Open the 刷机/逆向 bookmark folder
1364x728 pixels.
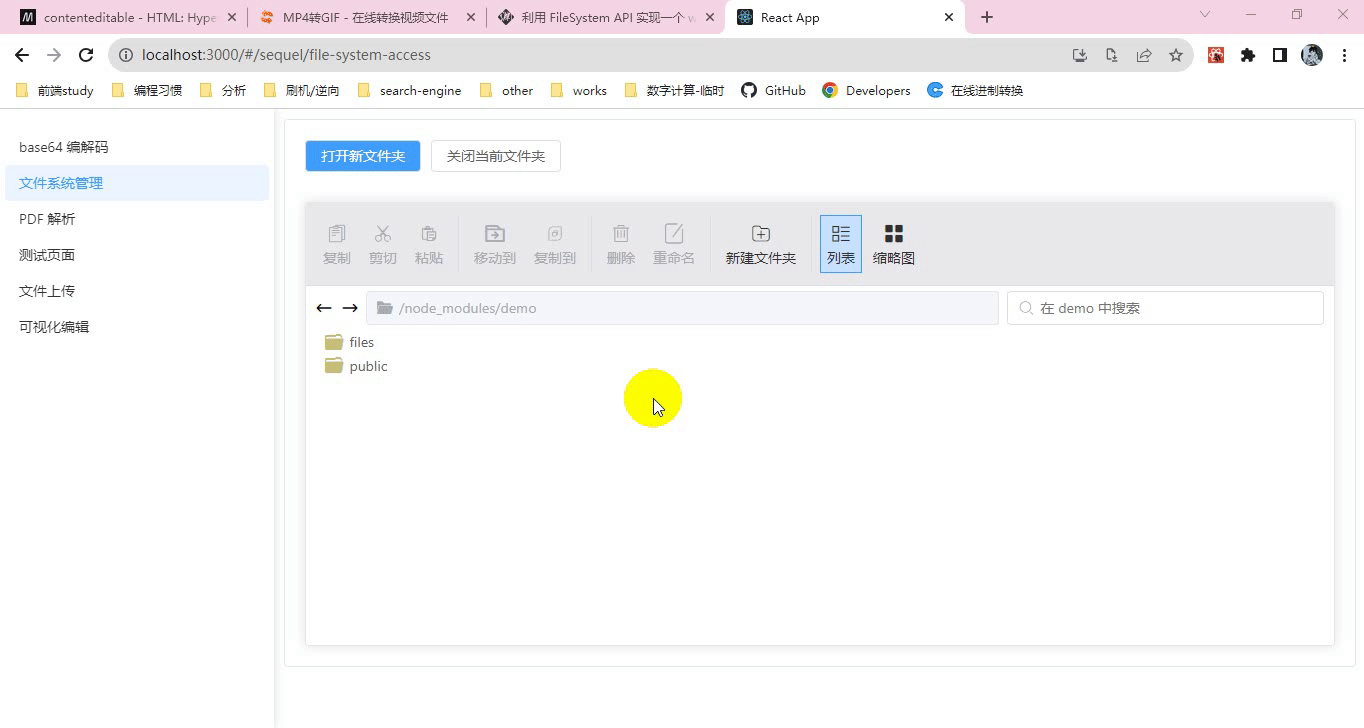pyautogui.click(x=301, y=90)
